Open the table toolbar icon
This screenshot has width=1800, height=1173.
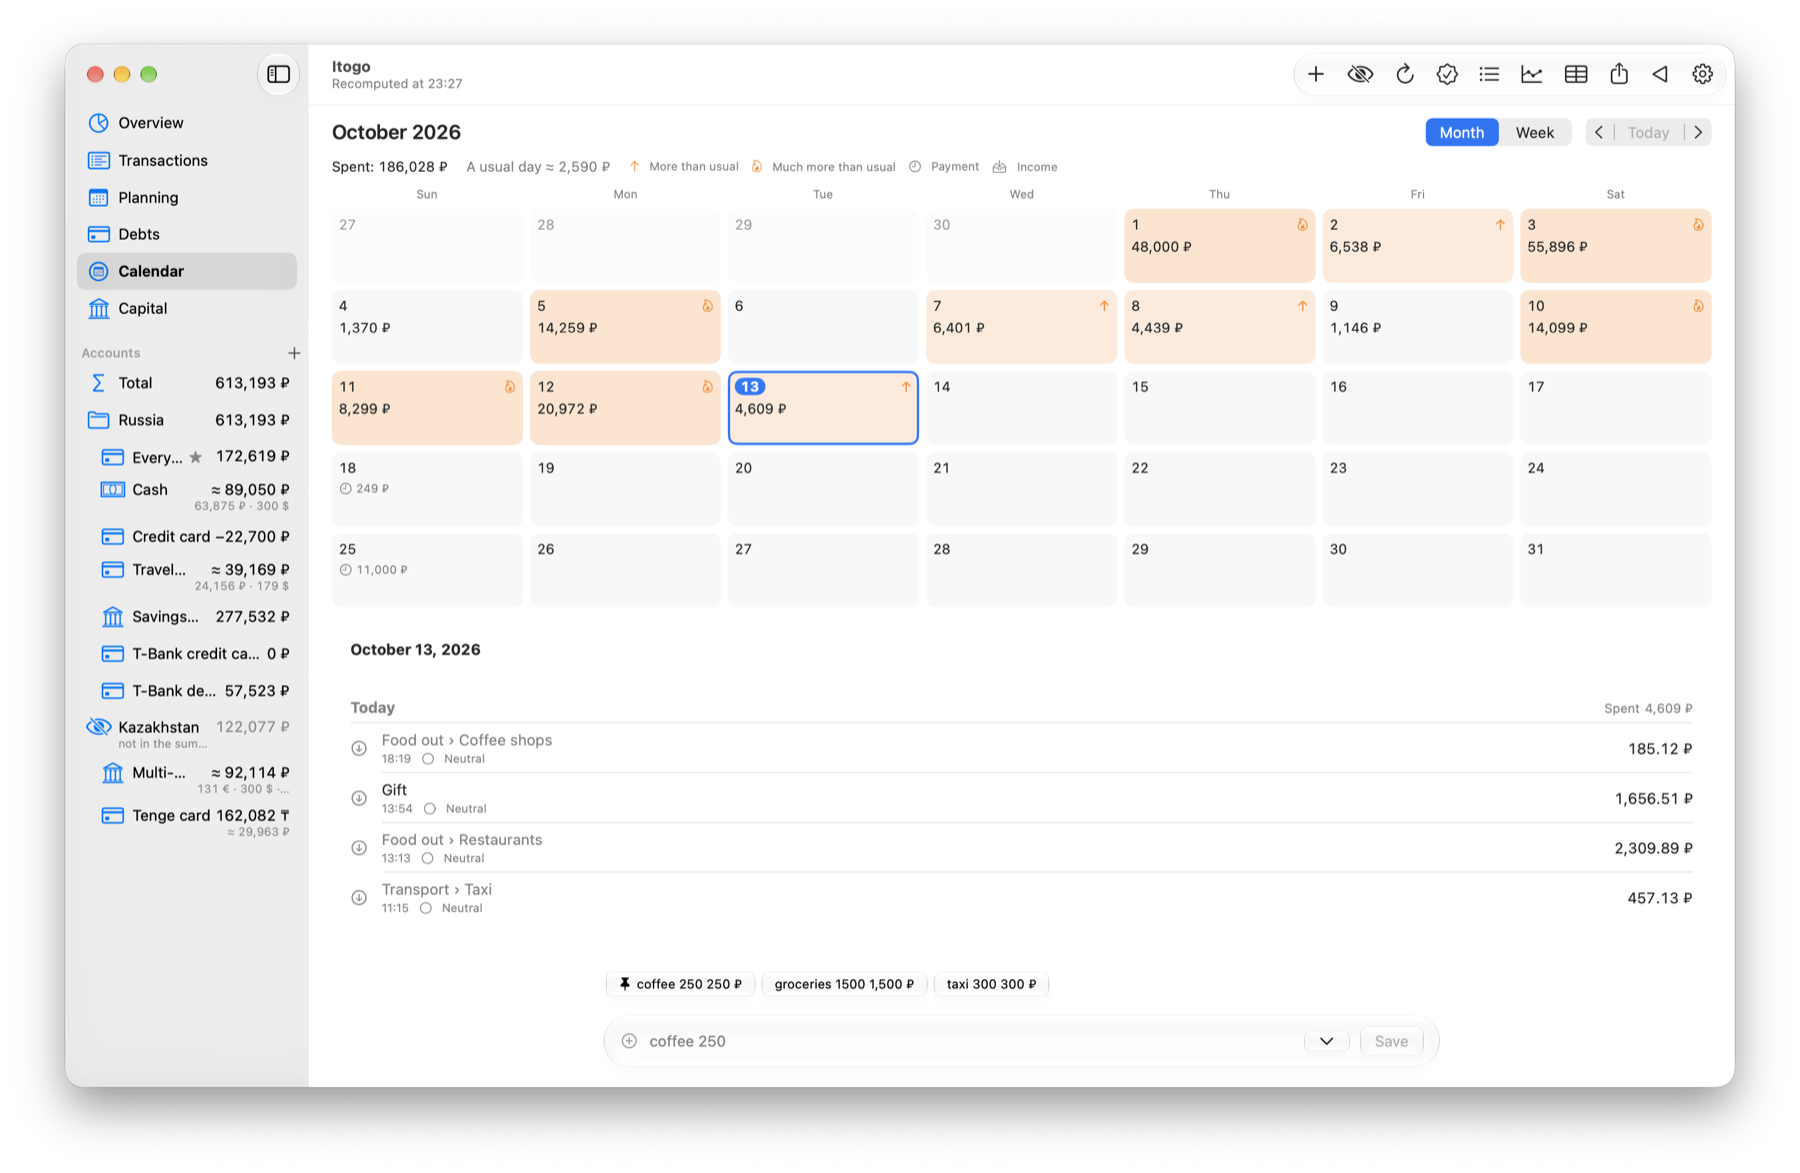1576,74
